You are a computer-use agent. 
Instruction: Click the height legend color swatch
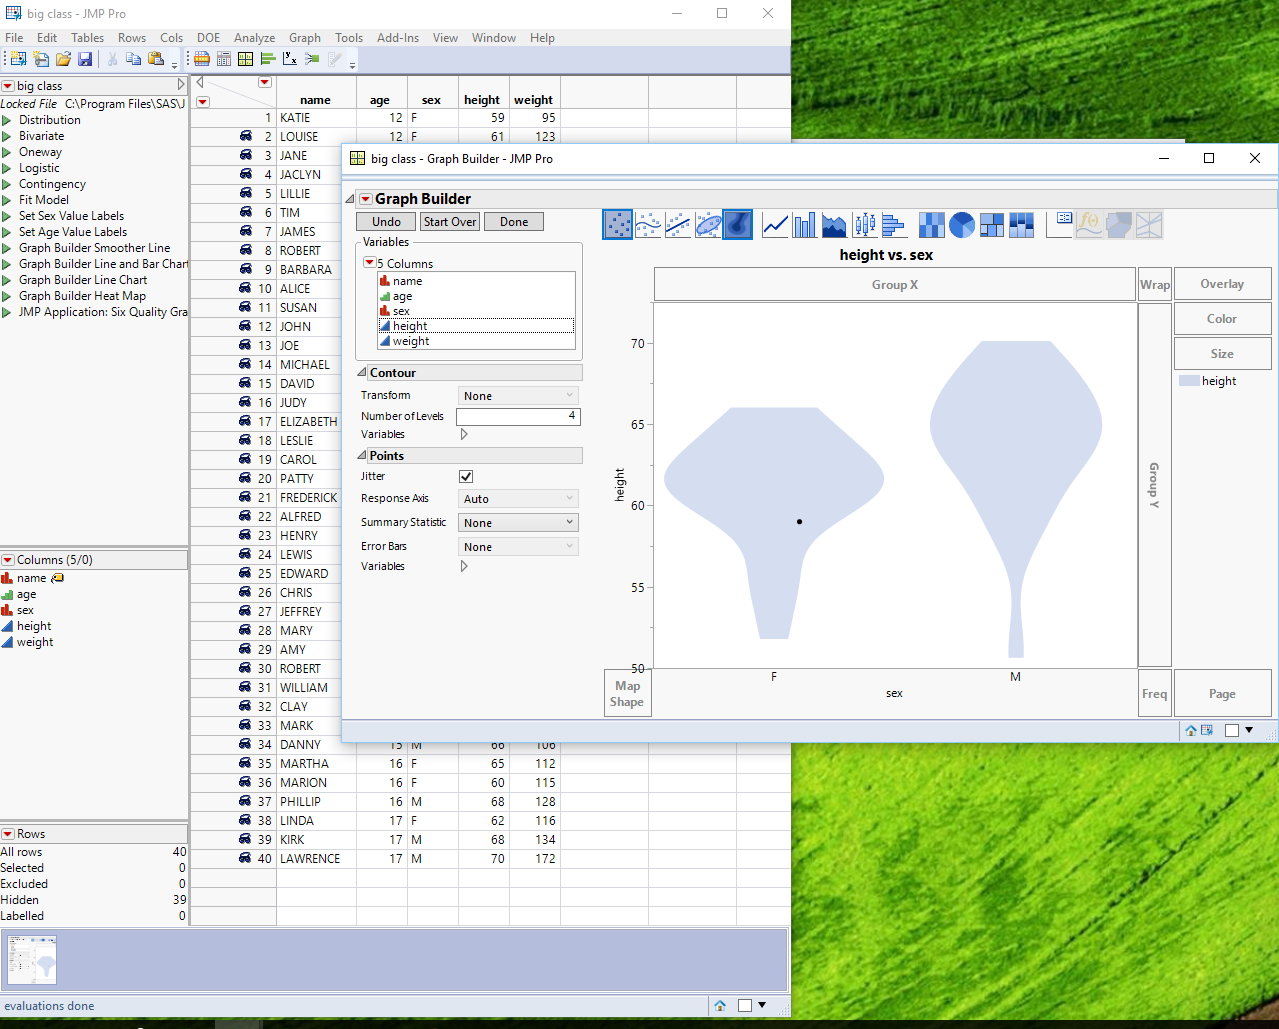pos(1188,381)
